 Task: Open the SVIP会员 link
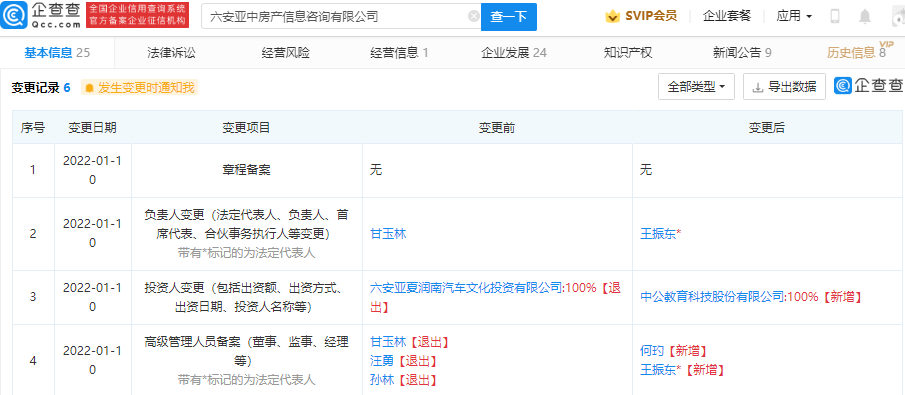point(651,16)
